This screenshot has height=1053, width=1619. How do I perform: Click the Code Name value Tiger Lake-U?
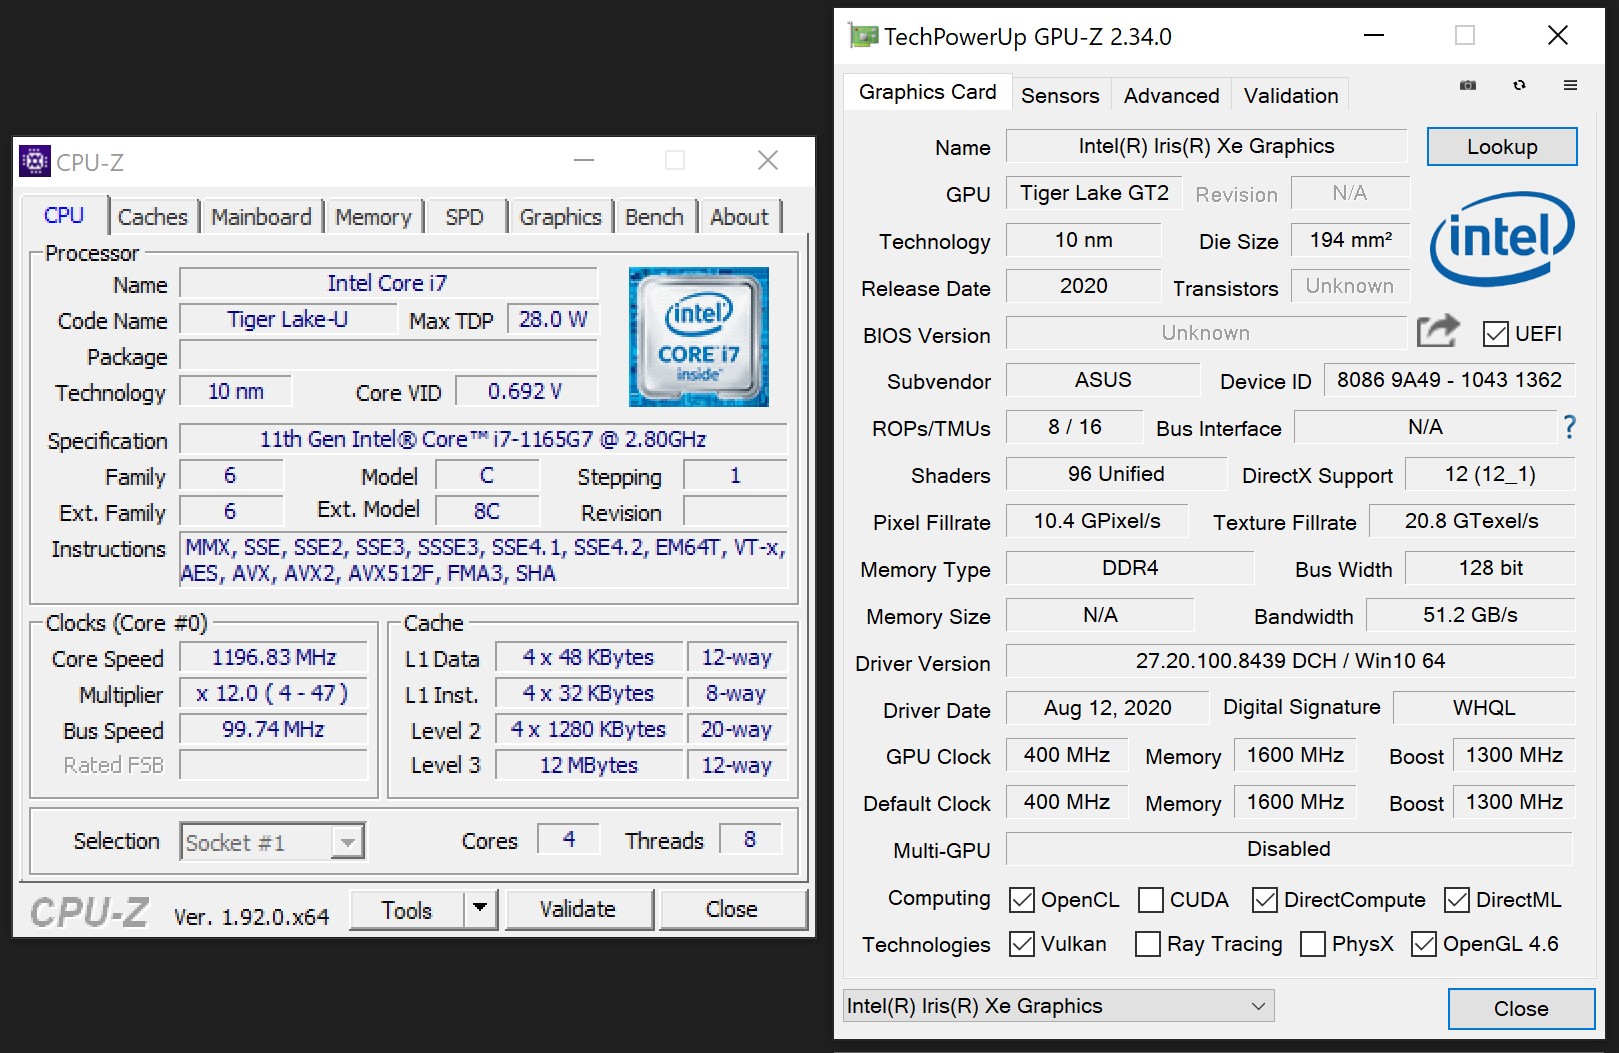(288, 319)
